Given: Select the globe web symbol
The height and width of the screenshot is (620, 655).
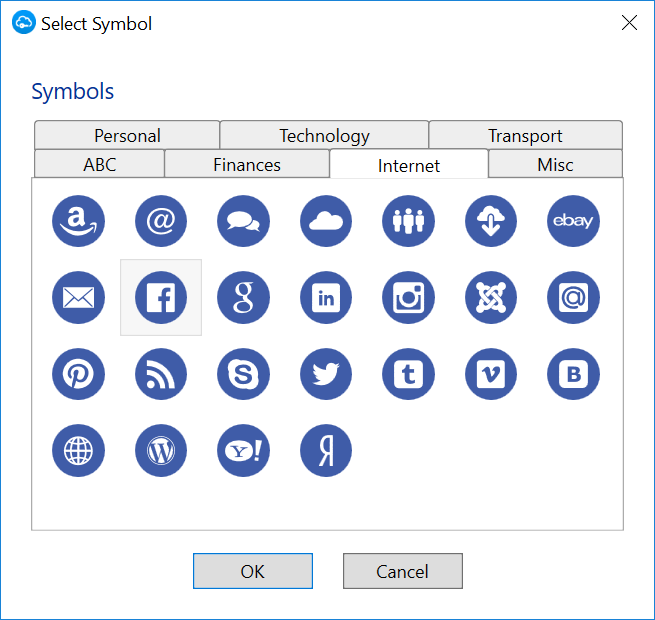Looking at the screenshot, I should point(78,450).
